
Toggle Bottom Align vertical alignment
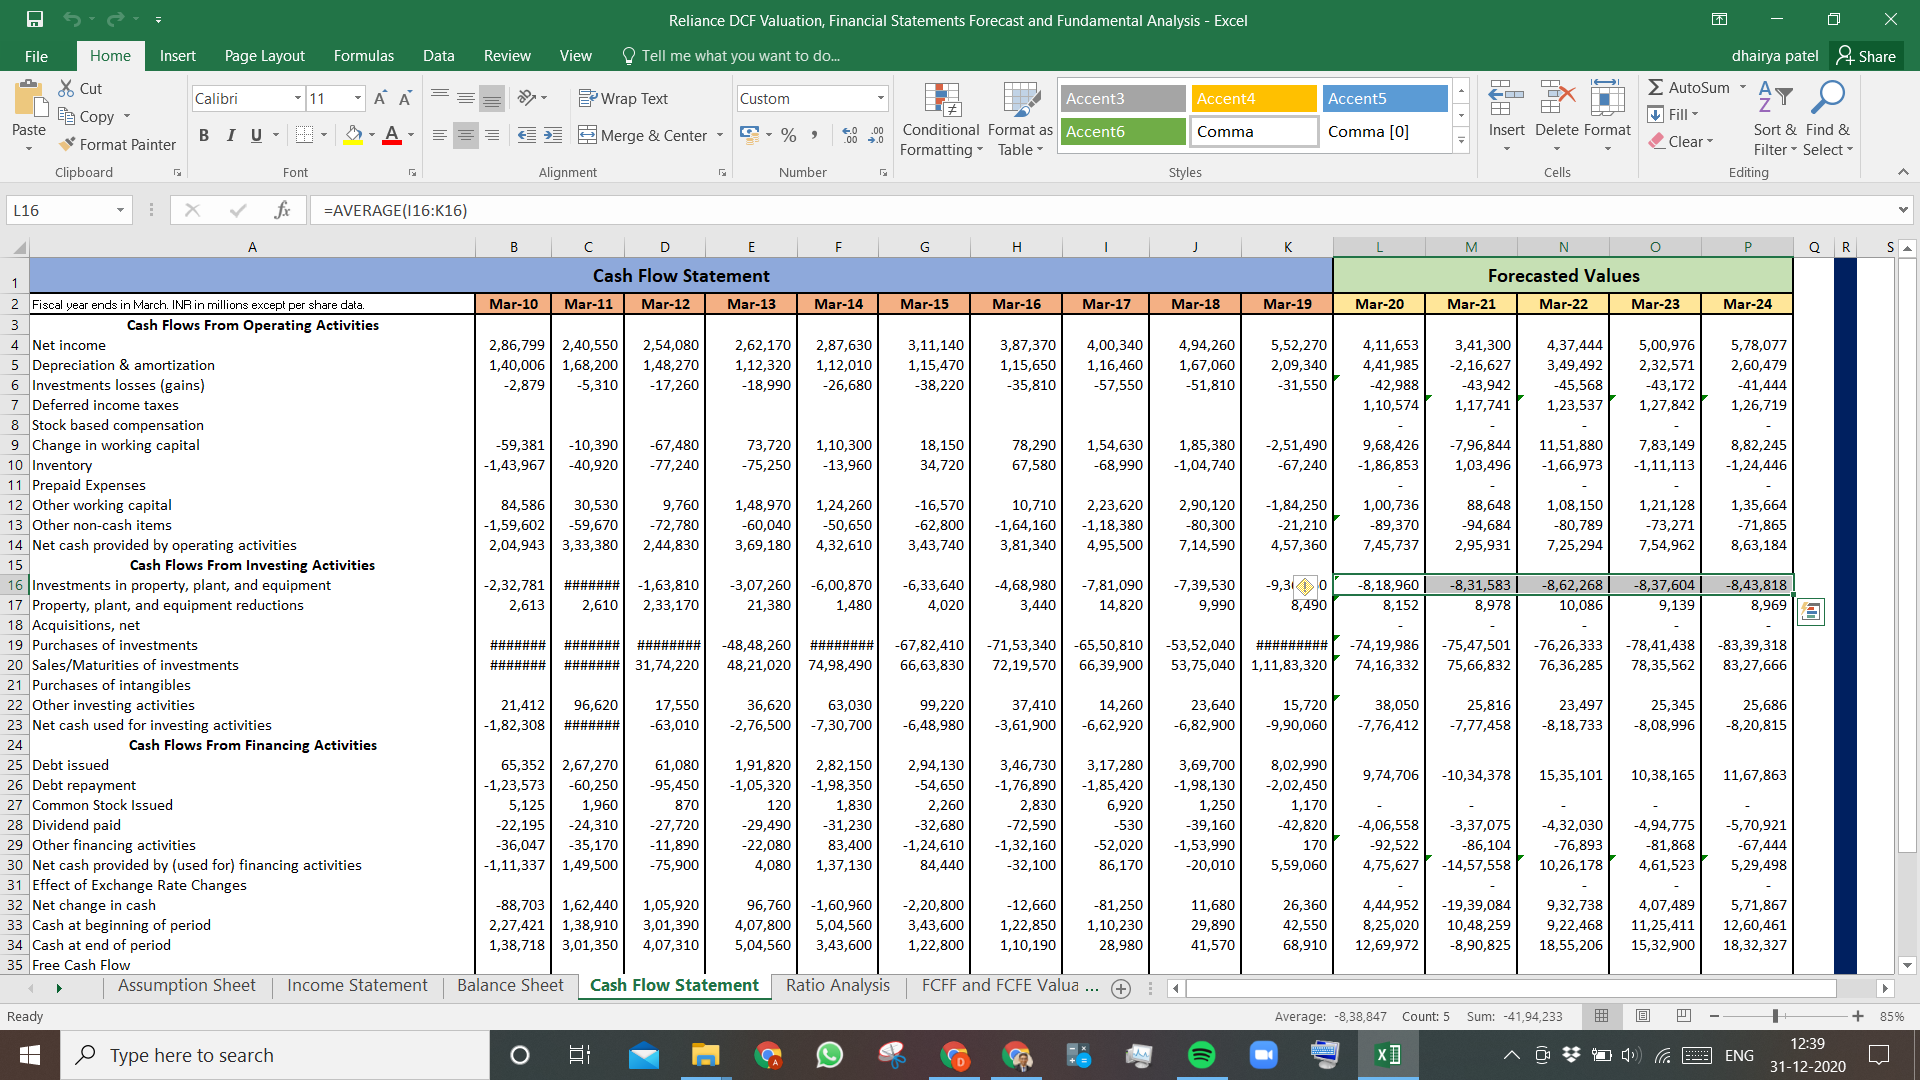tap(492, 98)
